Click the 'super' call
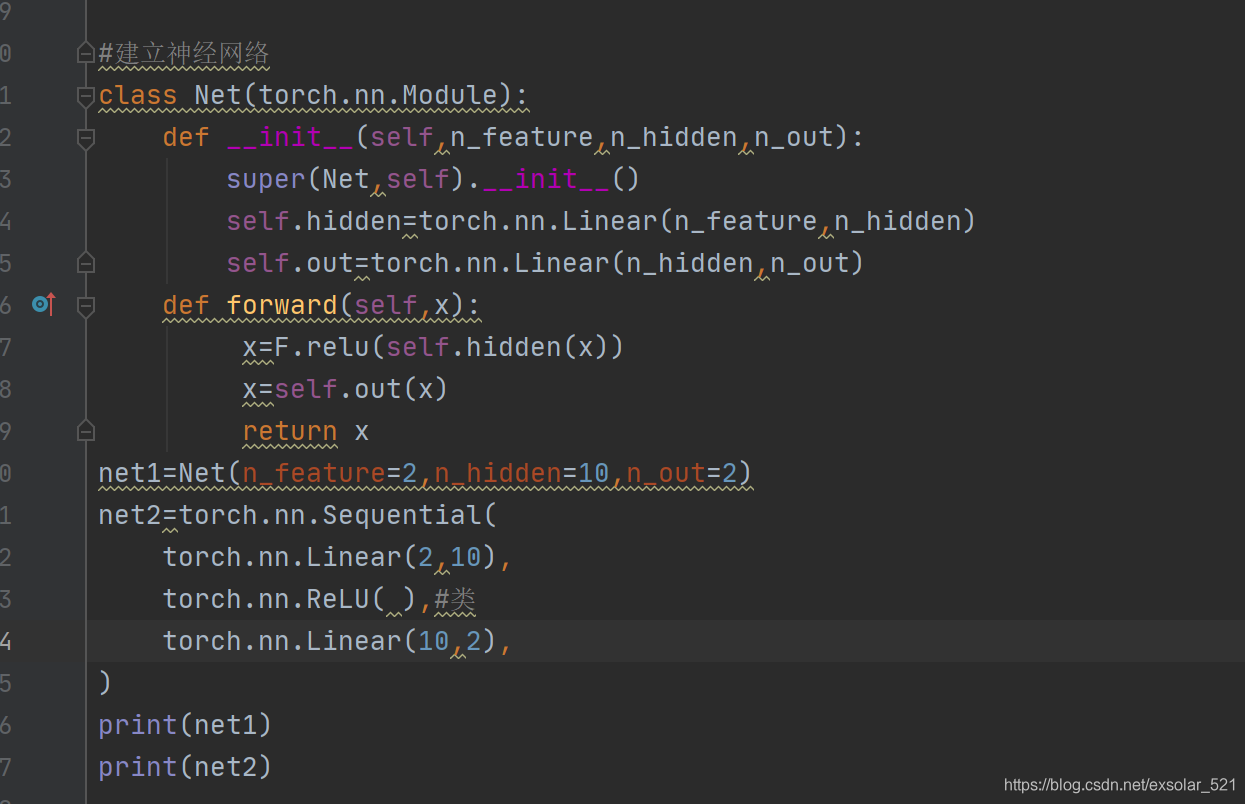This screenshot has height=804, width=1245. (x=266, y=179)
